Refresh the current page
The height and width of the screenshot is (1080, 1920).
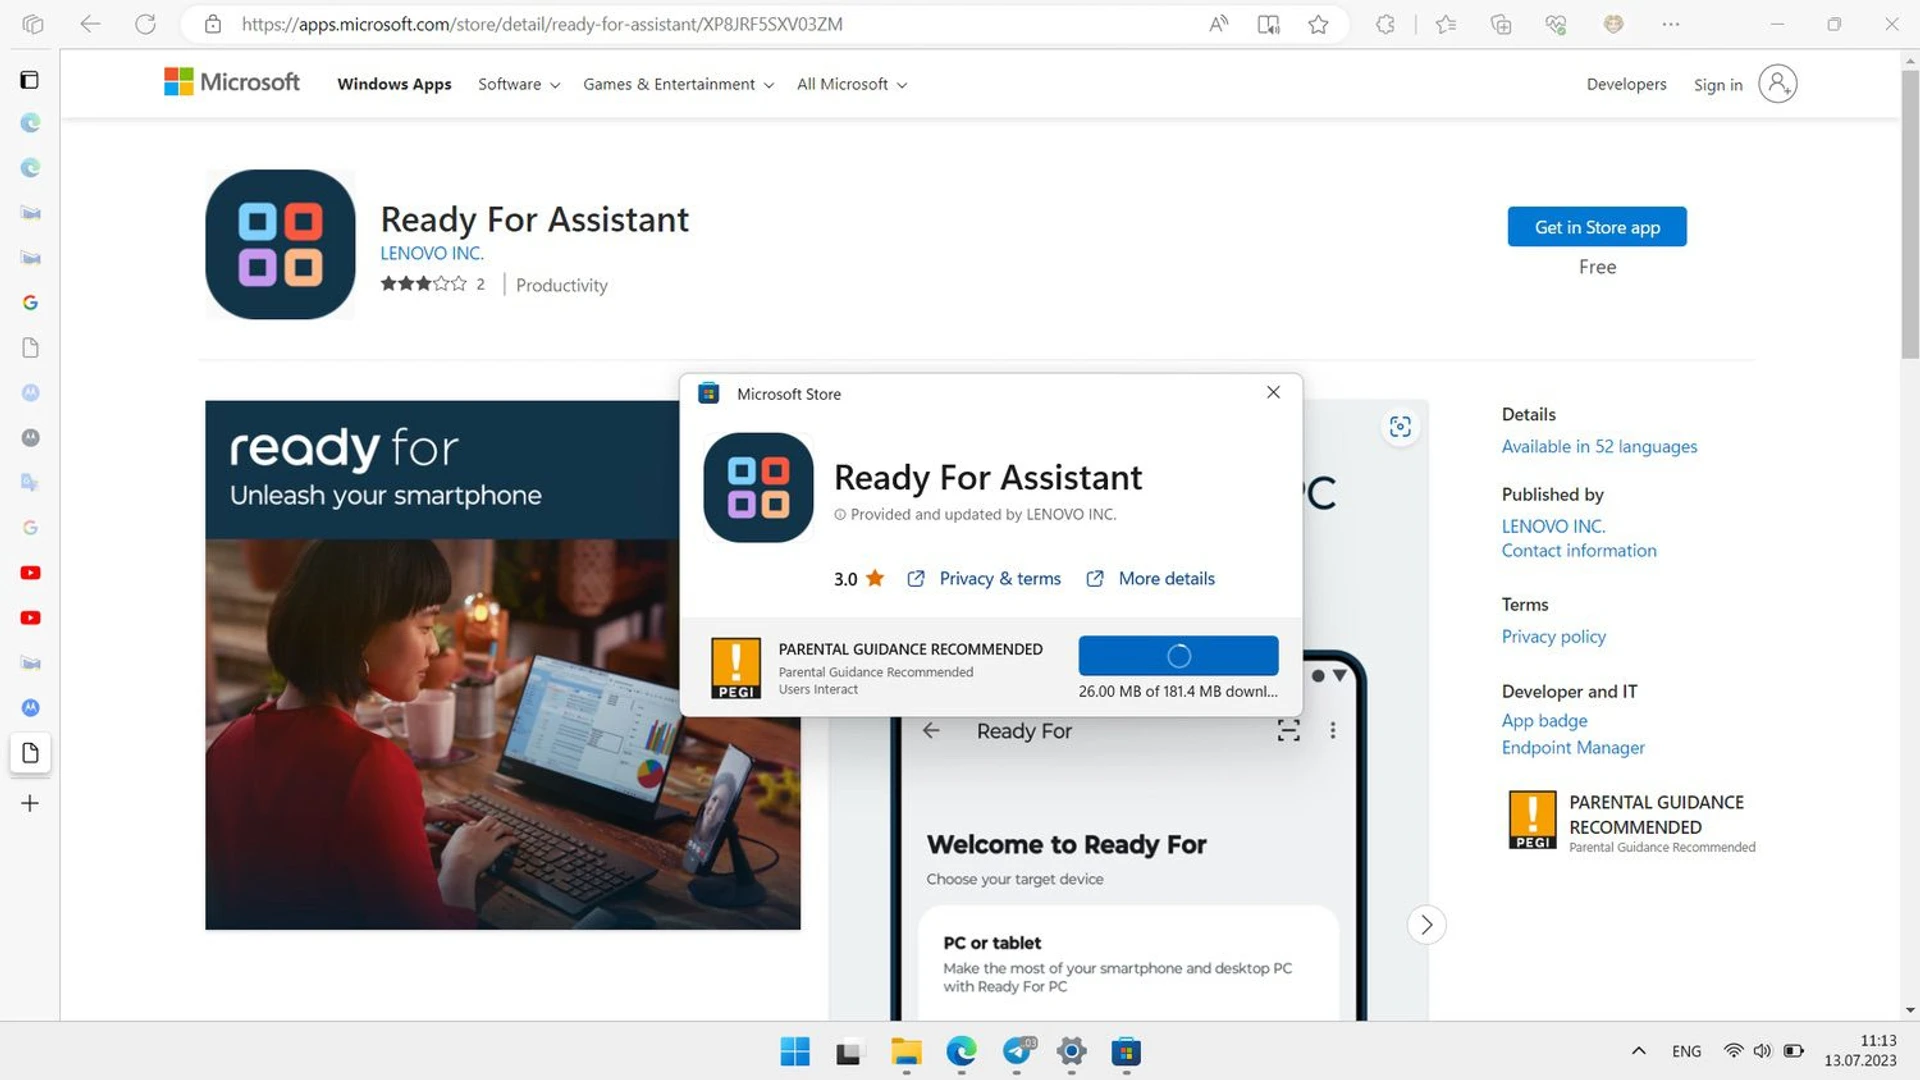click(145, 24)
